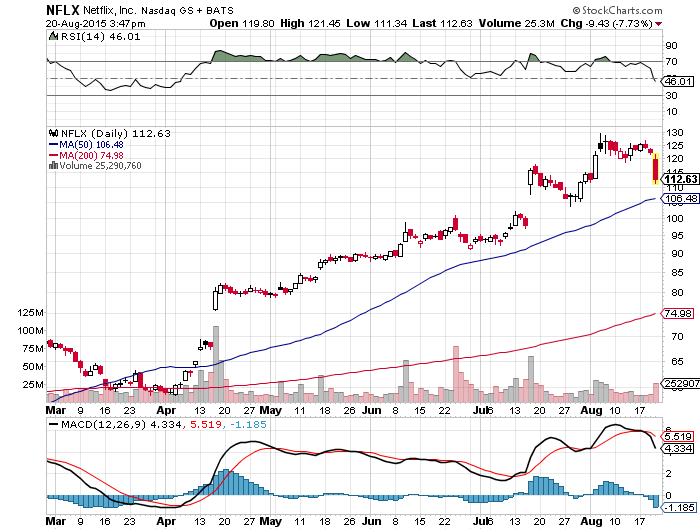Click the RSI axis label 90
The height and width of the screenshot is (530, 700).
[671, 46]
